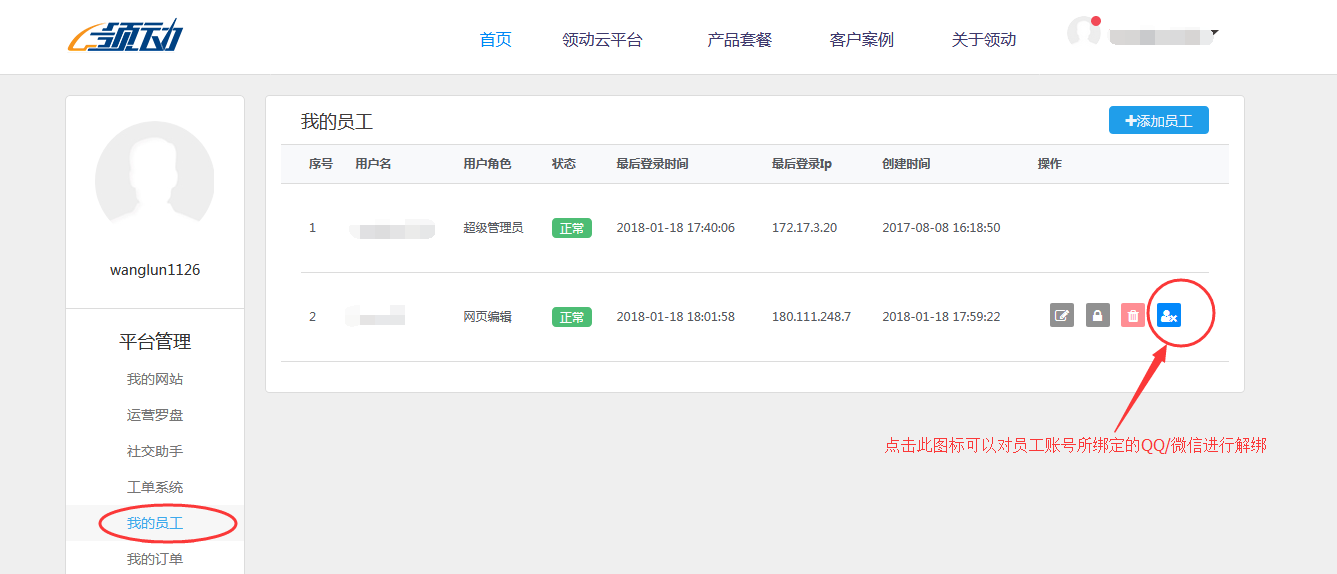Screen dimensions: 1337x574
Task: Open 我的订单 in the sidebar
Action: pyautogui.click(x=155, y=559)
